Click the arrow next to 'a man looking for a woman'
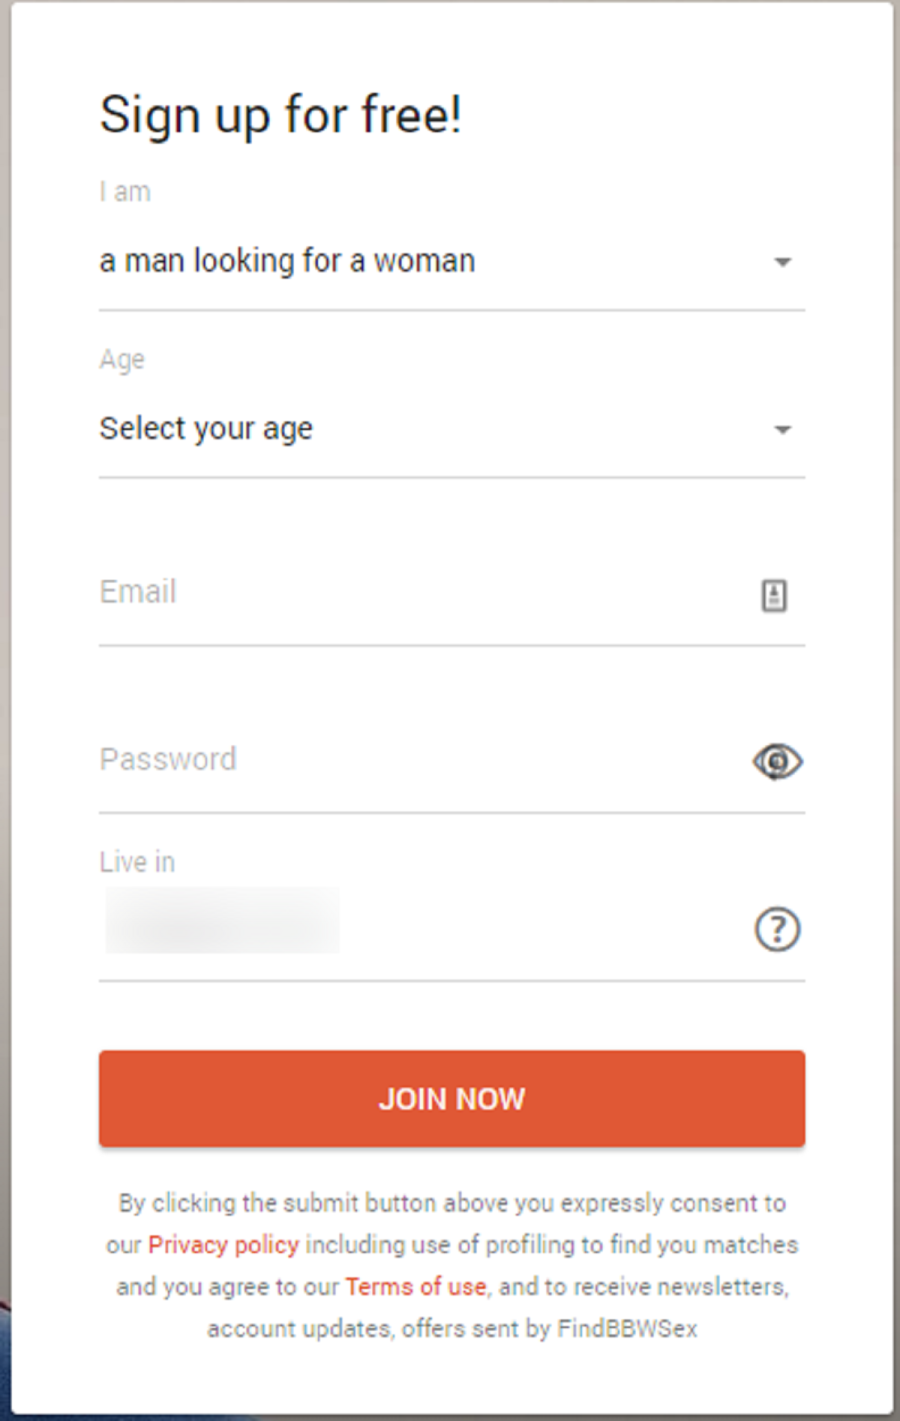This screenshot has width=900, height=1421. click(783, 262)
